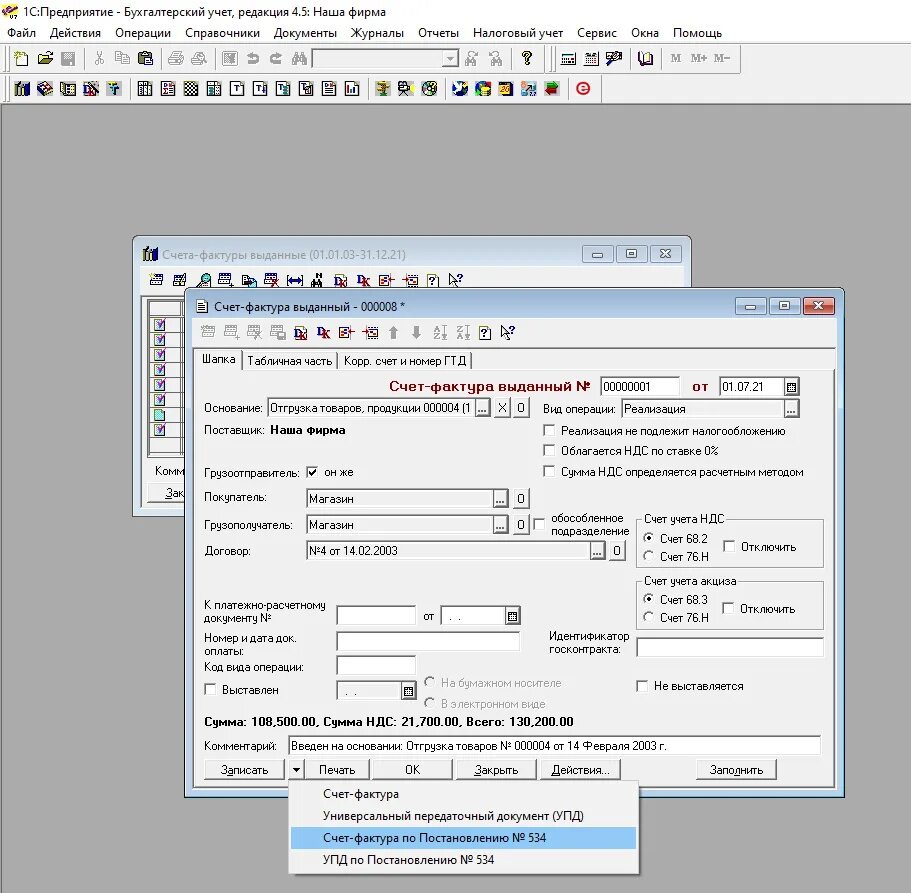Screen dimensions: 911x893
Task: Open the Покупатель selection button
Action: 500,498
